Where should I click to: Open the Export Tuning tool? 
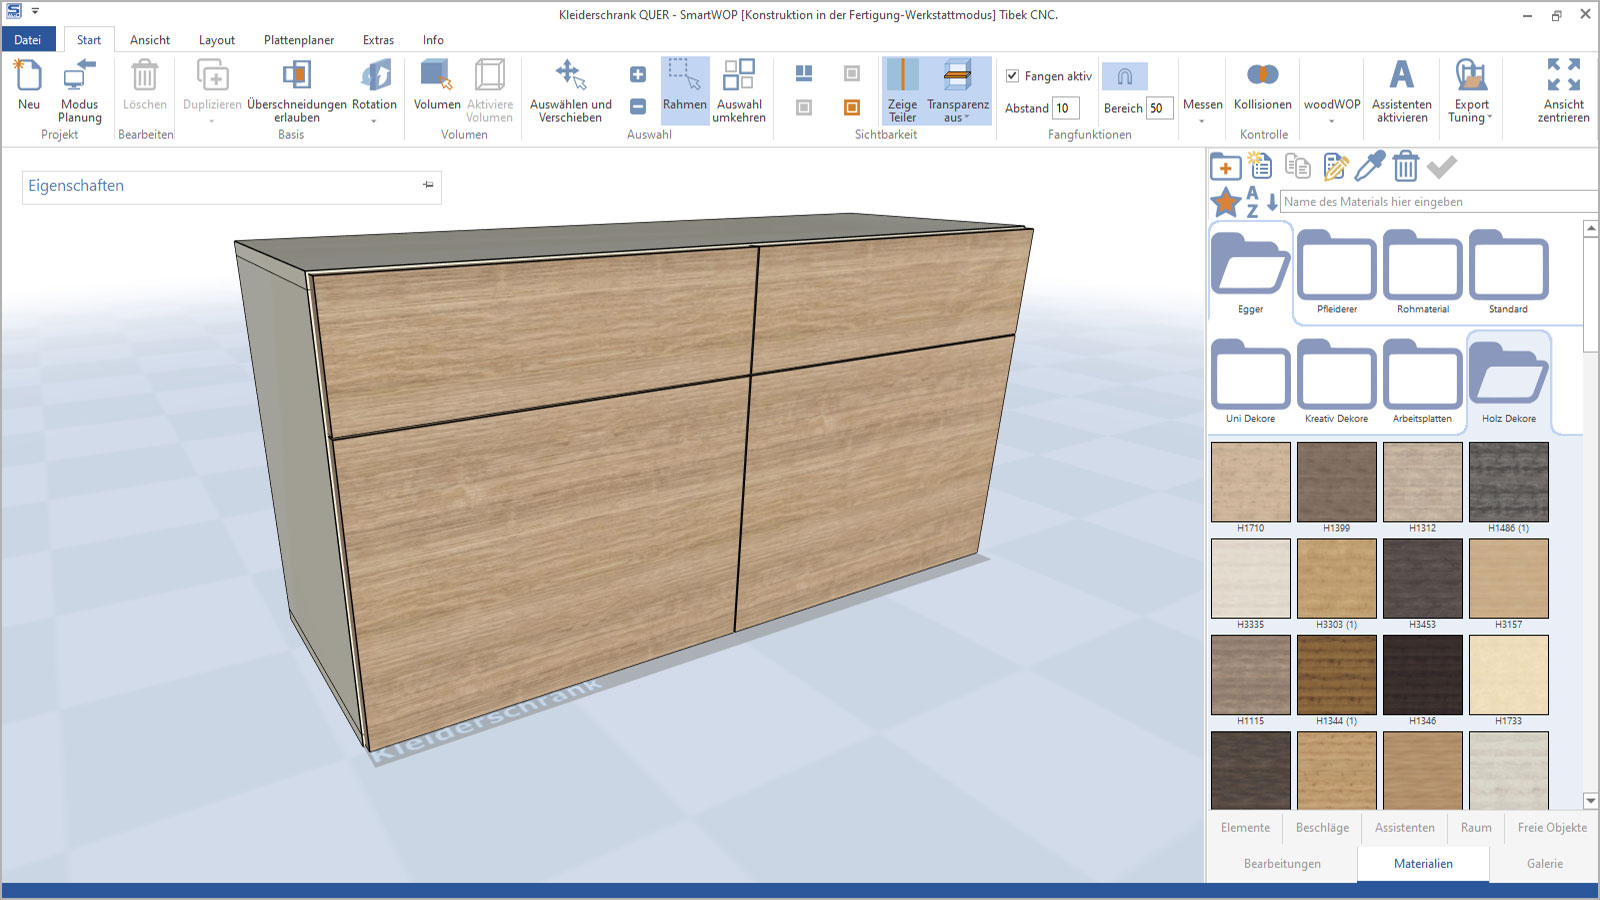1470,77
